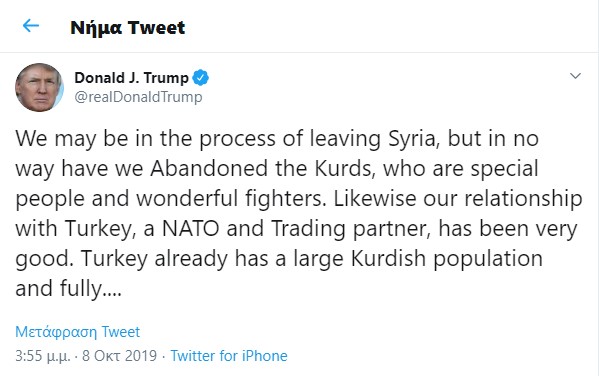The image size is (599, 376).
Task: Click the phrase Trading partner in tweet
Action: point(351,229)
